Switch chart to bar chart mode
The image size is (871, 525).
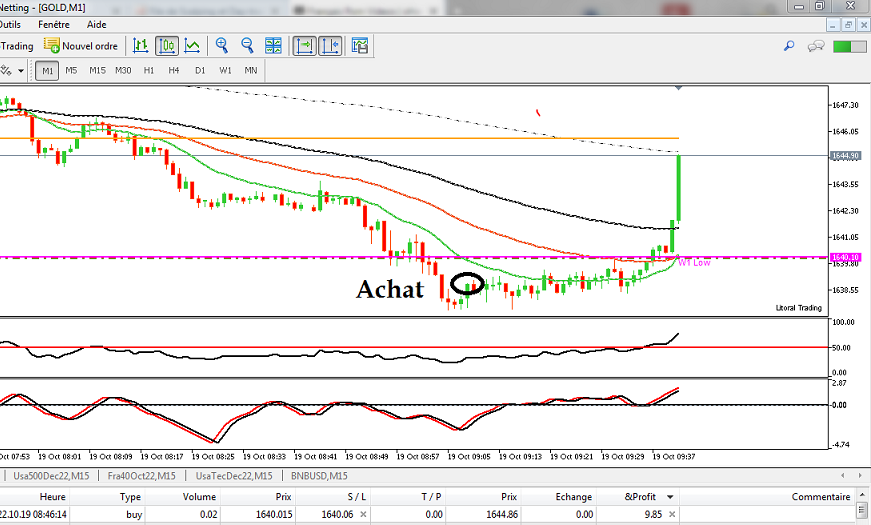click(x=141, y=46)
